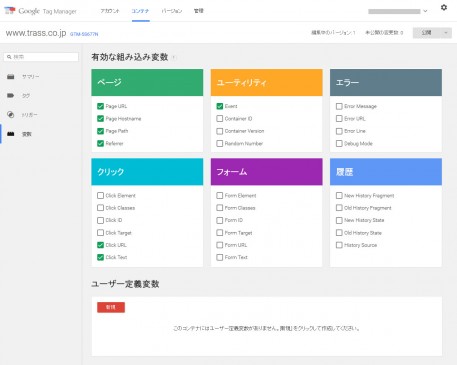Viewport: 457px width, 365px height.
Task: Click the orange ユーティリティ card header
Action: click(267, 82)
